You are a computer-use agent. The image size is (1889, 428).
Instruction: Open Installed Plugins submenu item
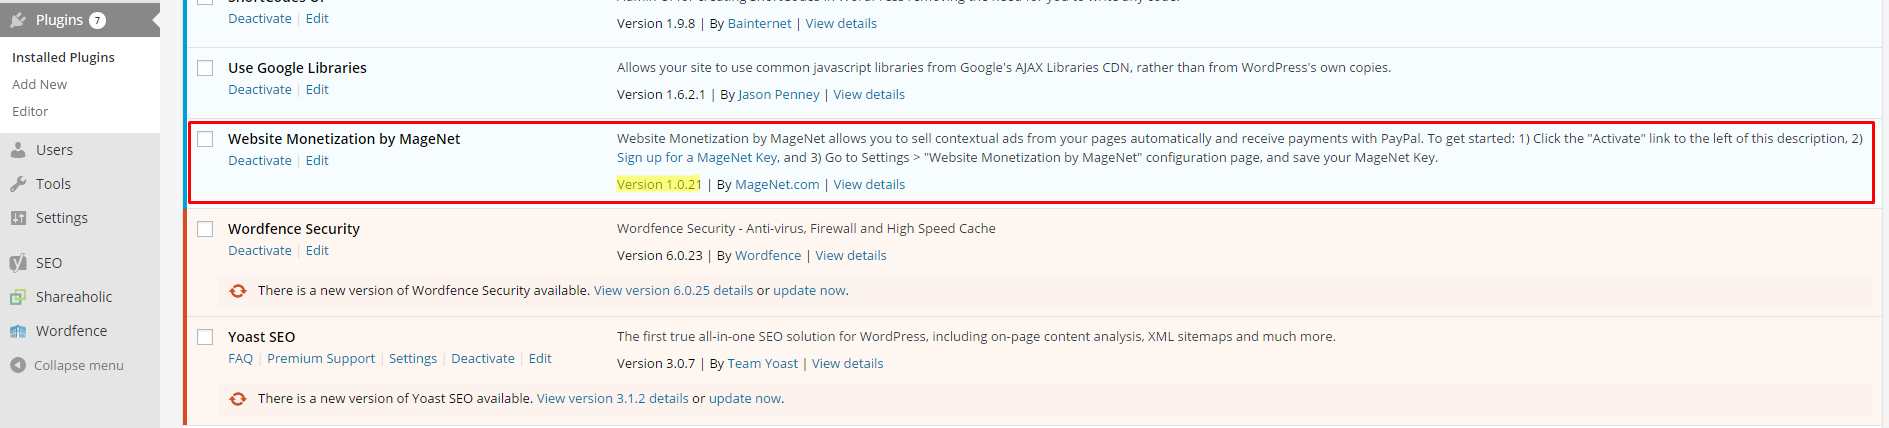(63, 57)
